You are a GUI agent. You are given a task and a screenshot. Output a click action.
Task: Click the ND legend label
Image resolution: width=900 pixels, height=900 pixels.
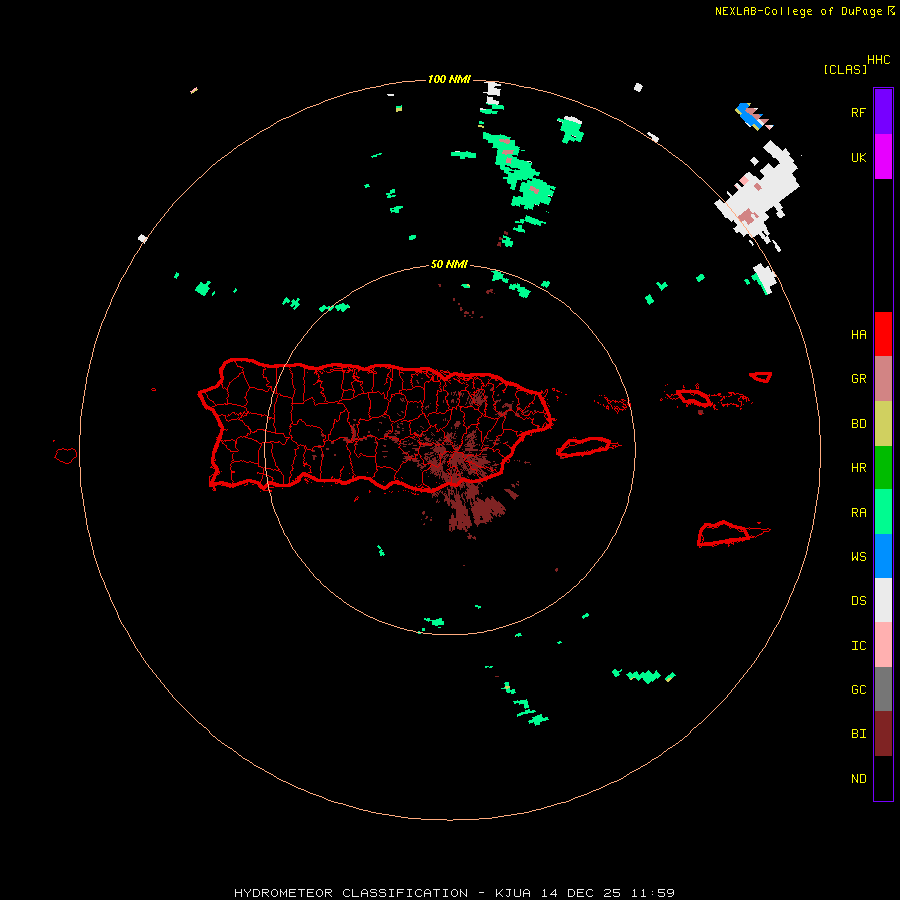858,779
